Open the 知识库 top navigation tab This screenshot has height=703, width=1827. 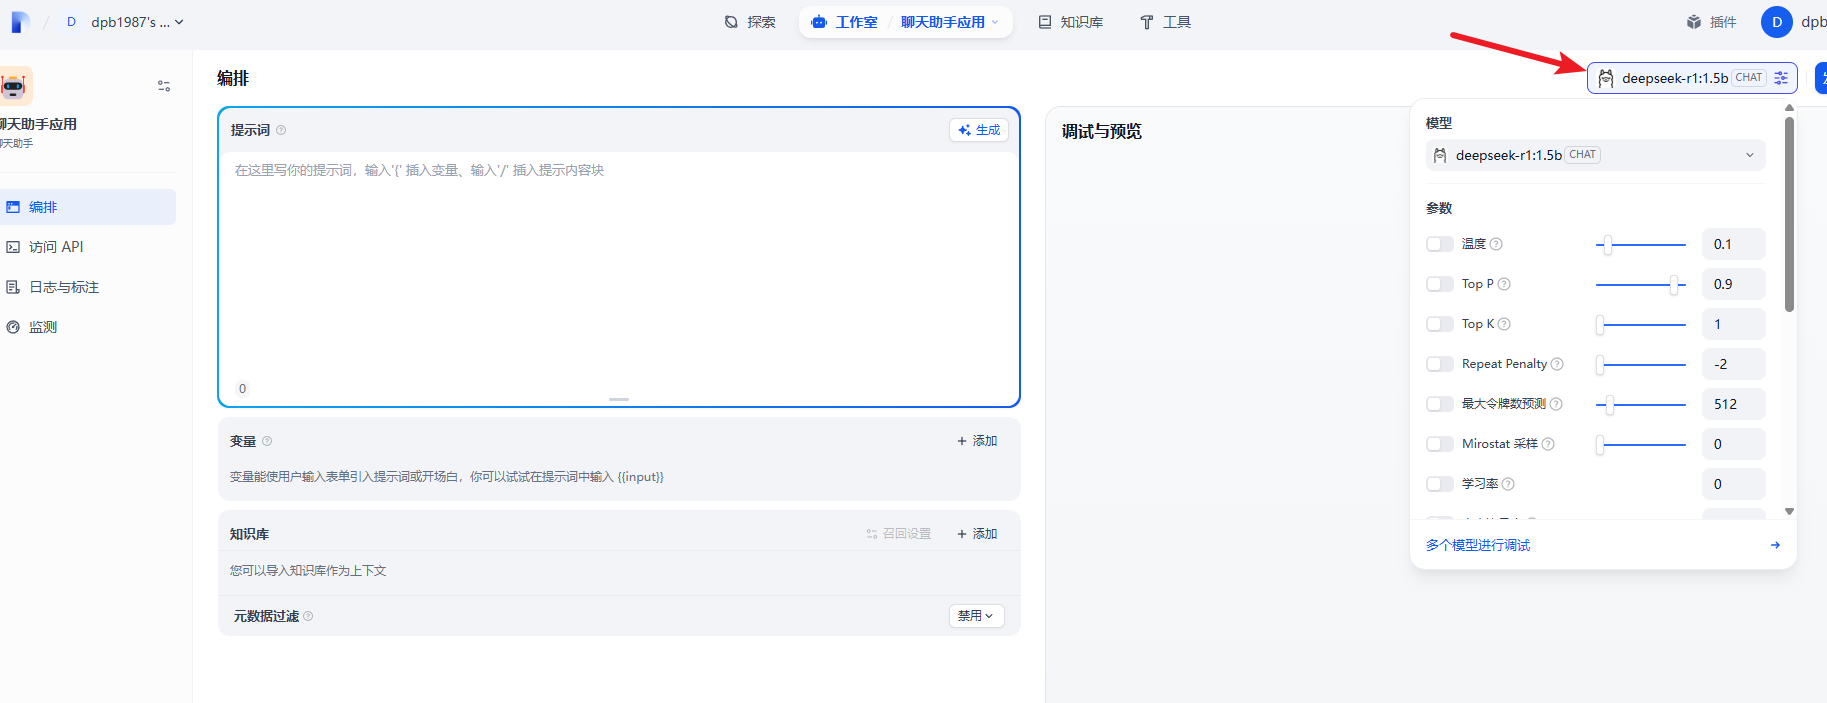tap(1071, 22)
